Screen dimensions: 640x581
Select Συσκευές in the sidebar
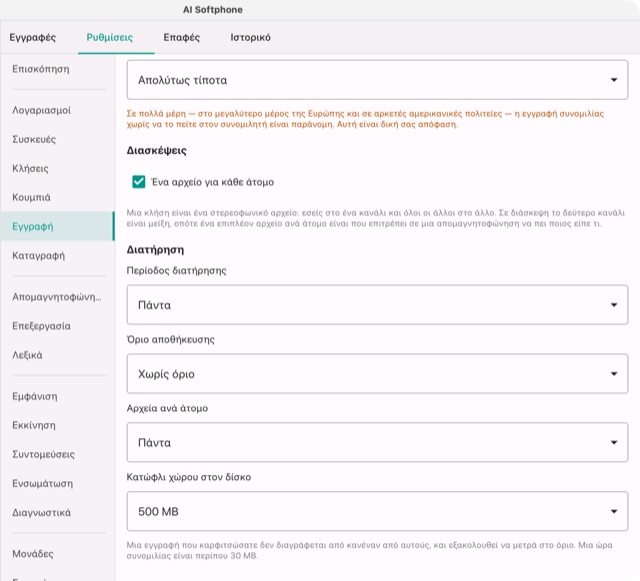[57, 139]
